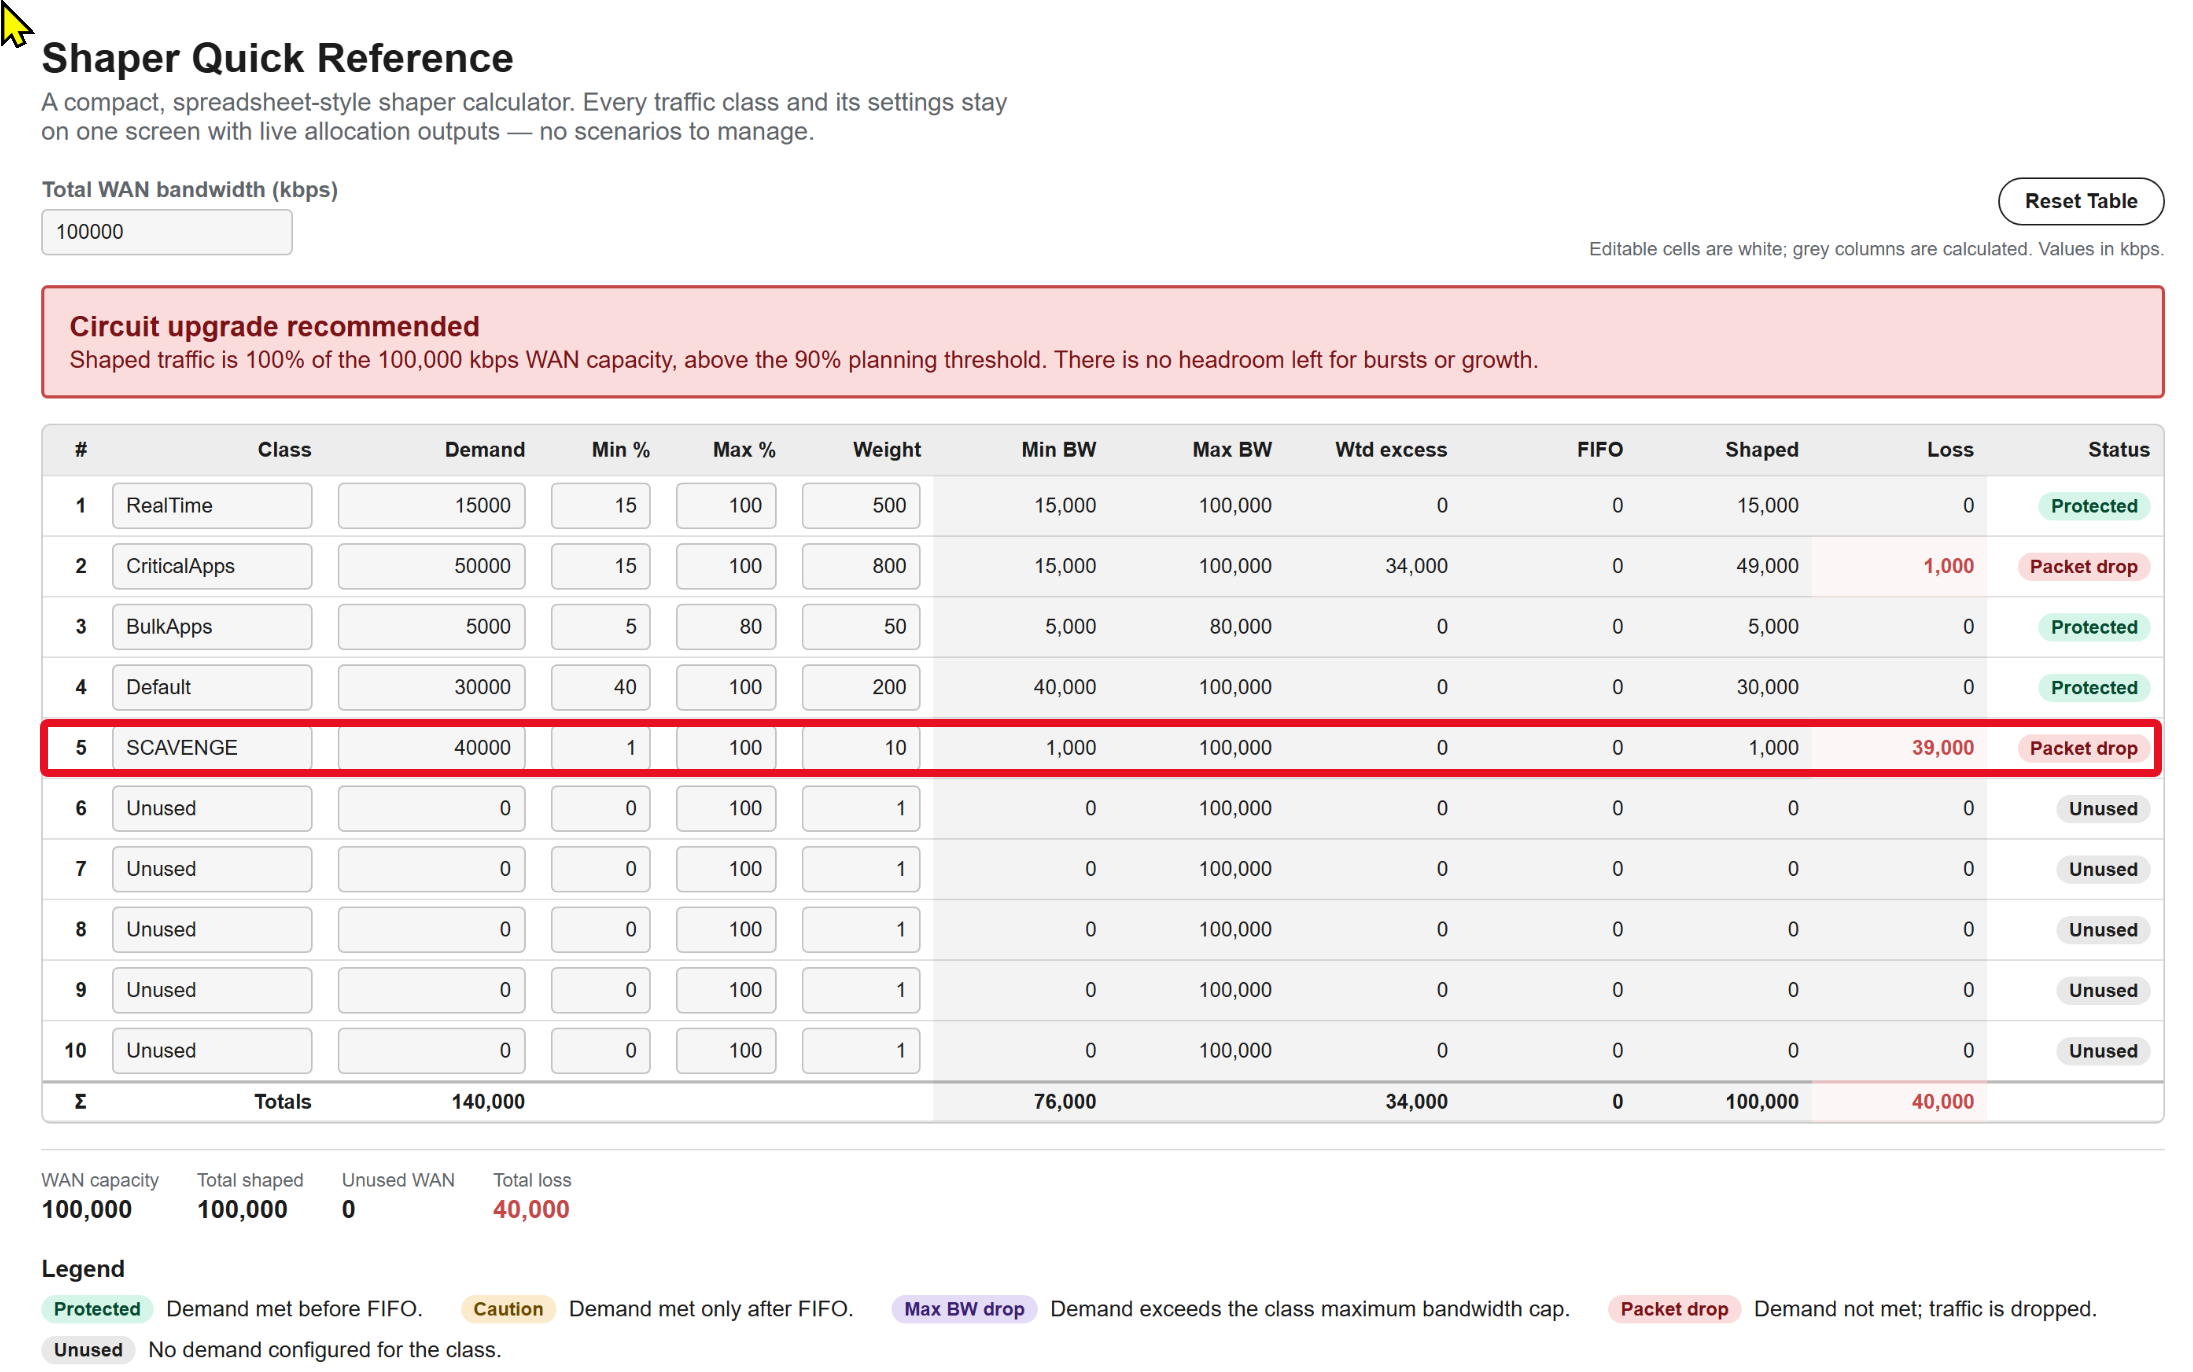
Task: Click the SCAVENGE weight field 10
Action: click(861, 748)
